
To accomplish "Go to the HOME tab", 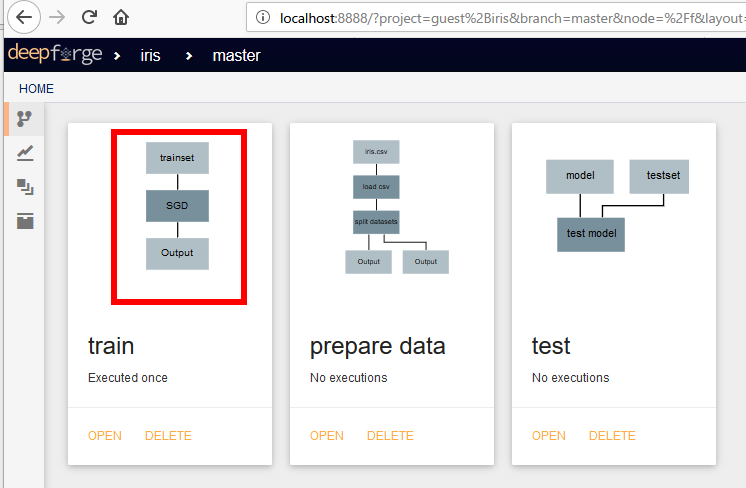I will coord(36,89).
